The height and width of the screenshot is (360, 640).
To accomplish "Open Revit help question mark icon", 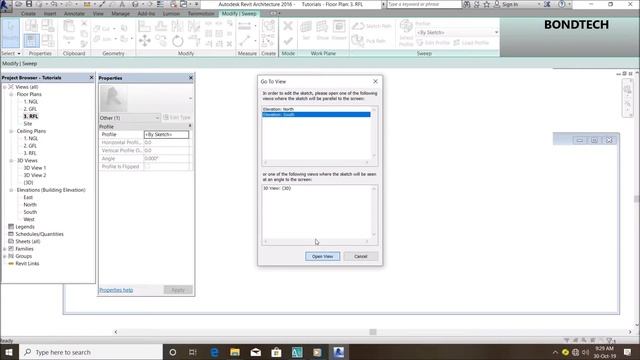I will click(562, 4).
